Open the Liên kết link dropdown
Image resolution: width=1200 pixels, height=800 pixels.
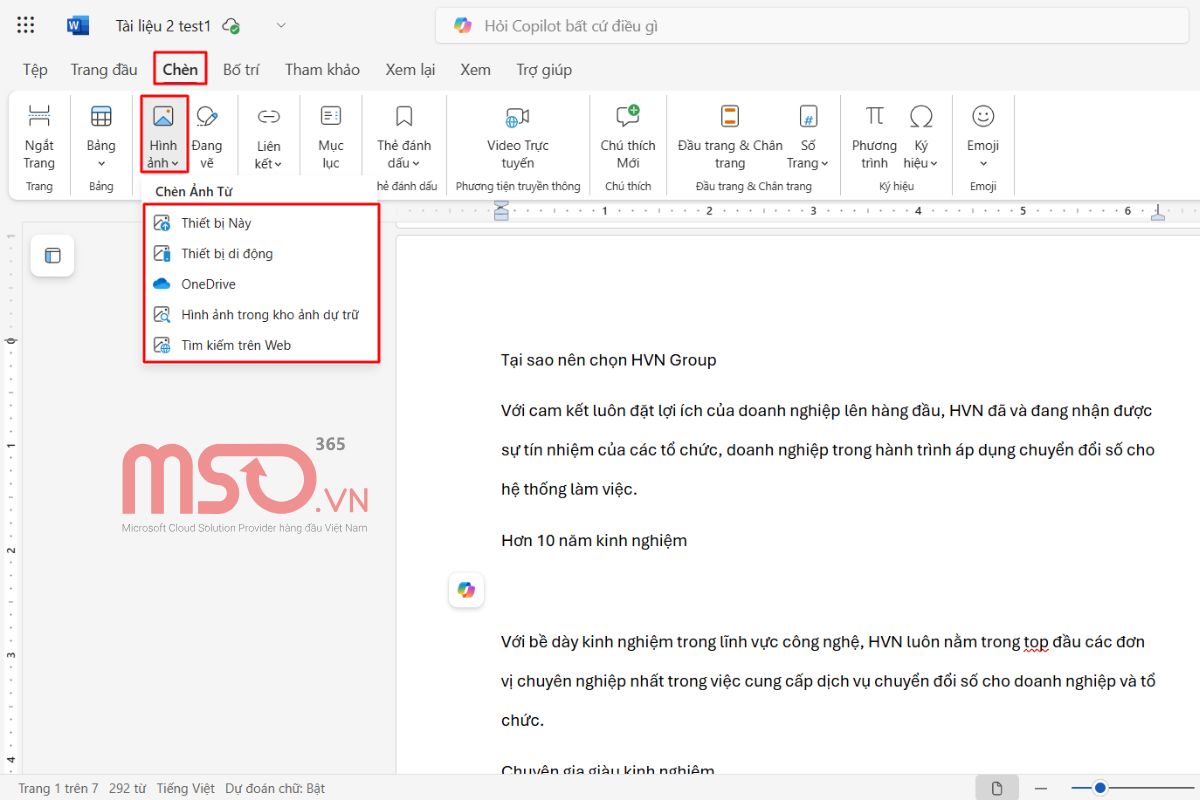click(268, 137)
